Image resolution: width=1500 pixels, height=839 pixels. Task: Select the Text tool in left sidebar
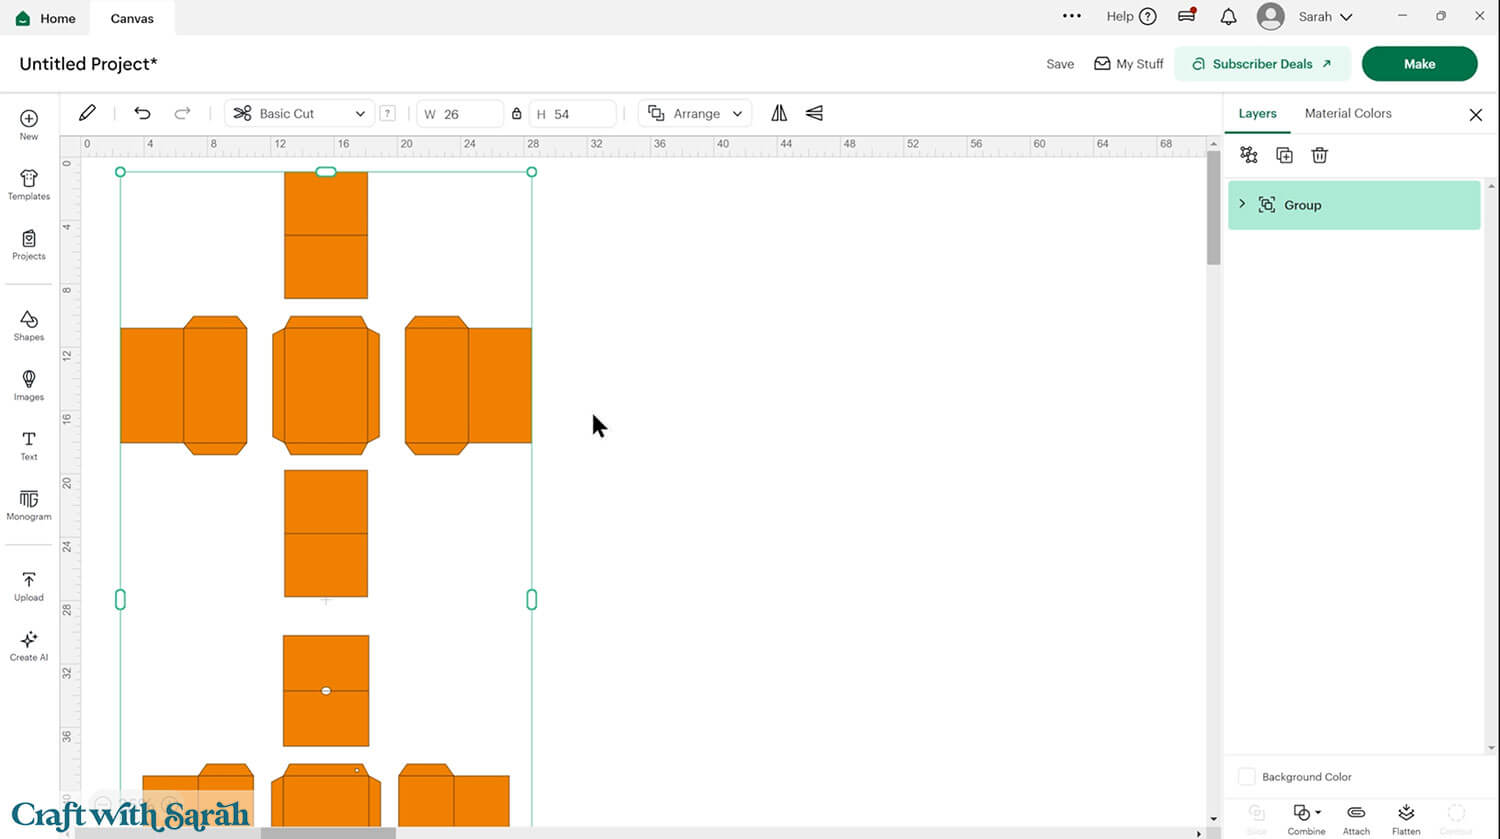coord(28,445)
